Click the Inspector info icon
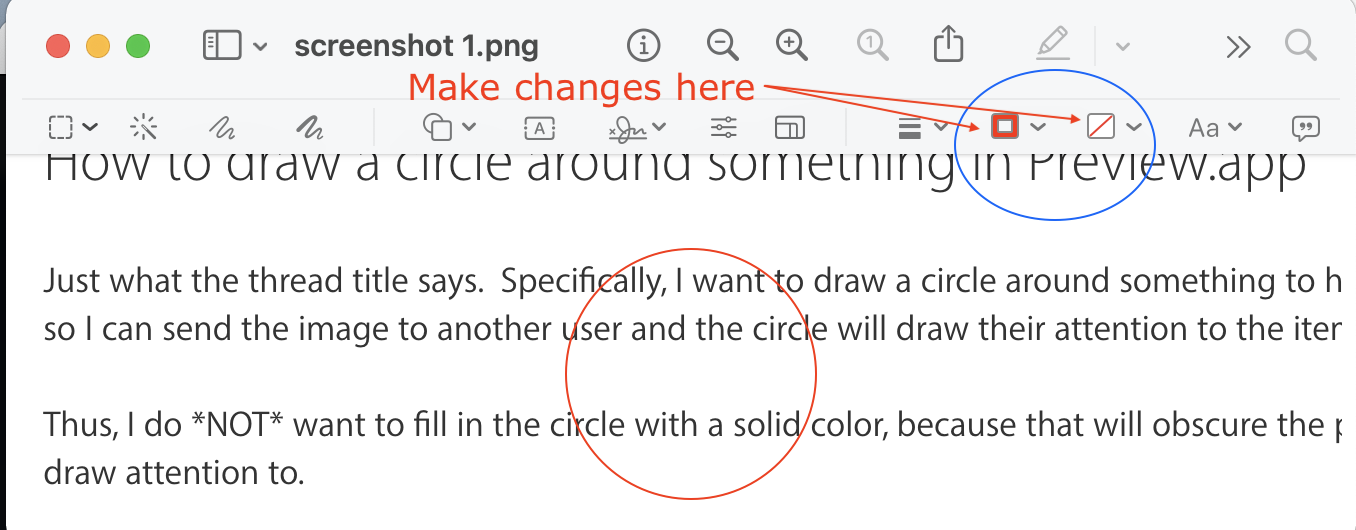This screenshot has width=1356, height=530. coord(644,45)
